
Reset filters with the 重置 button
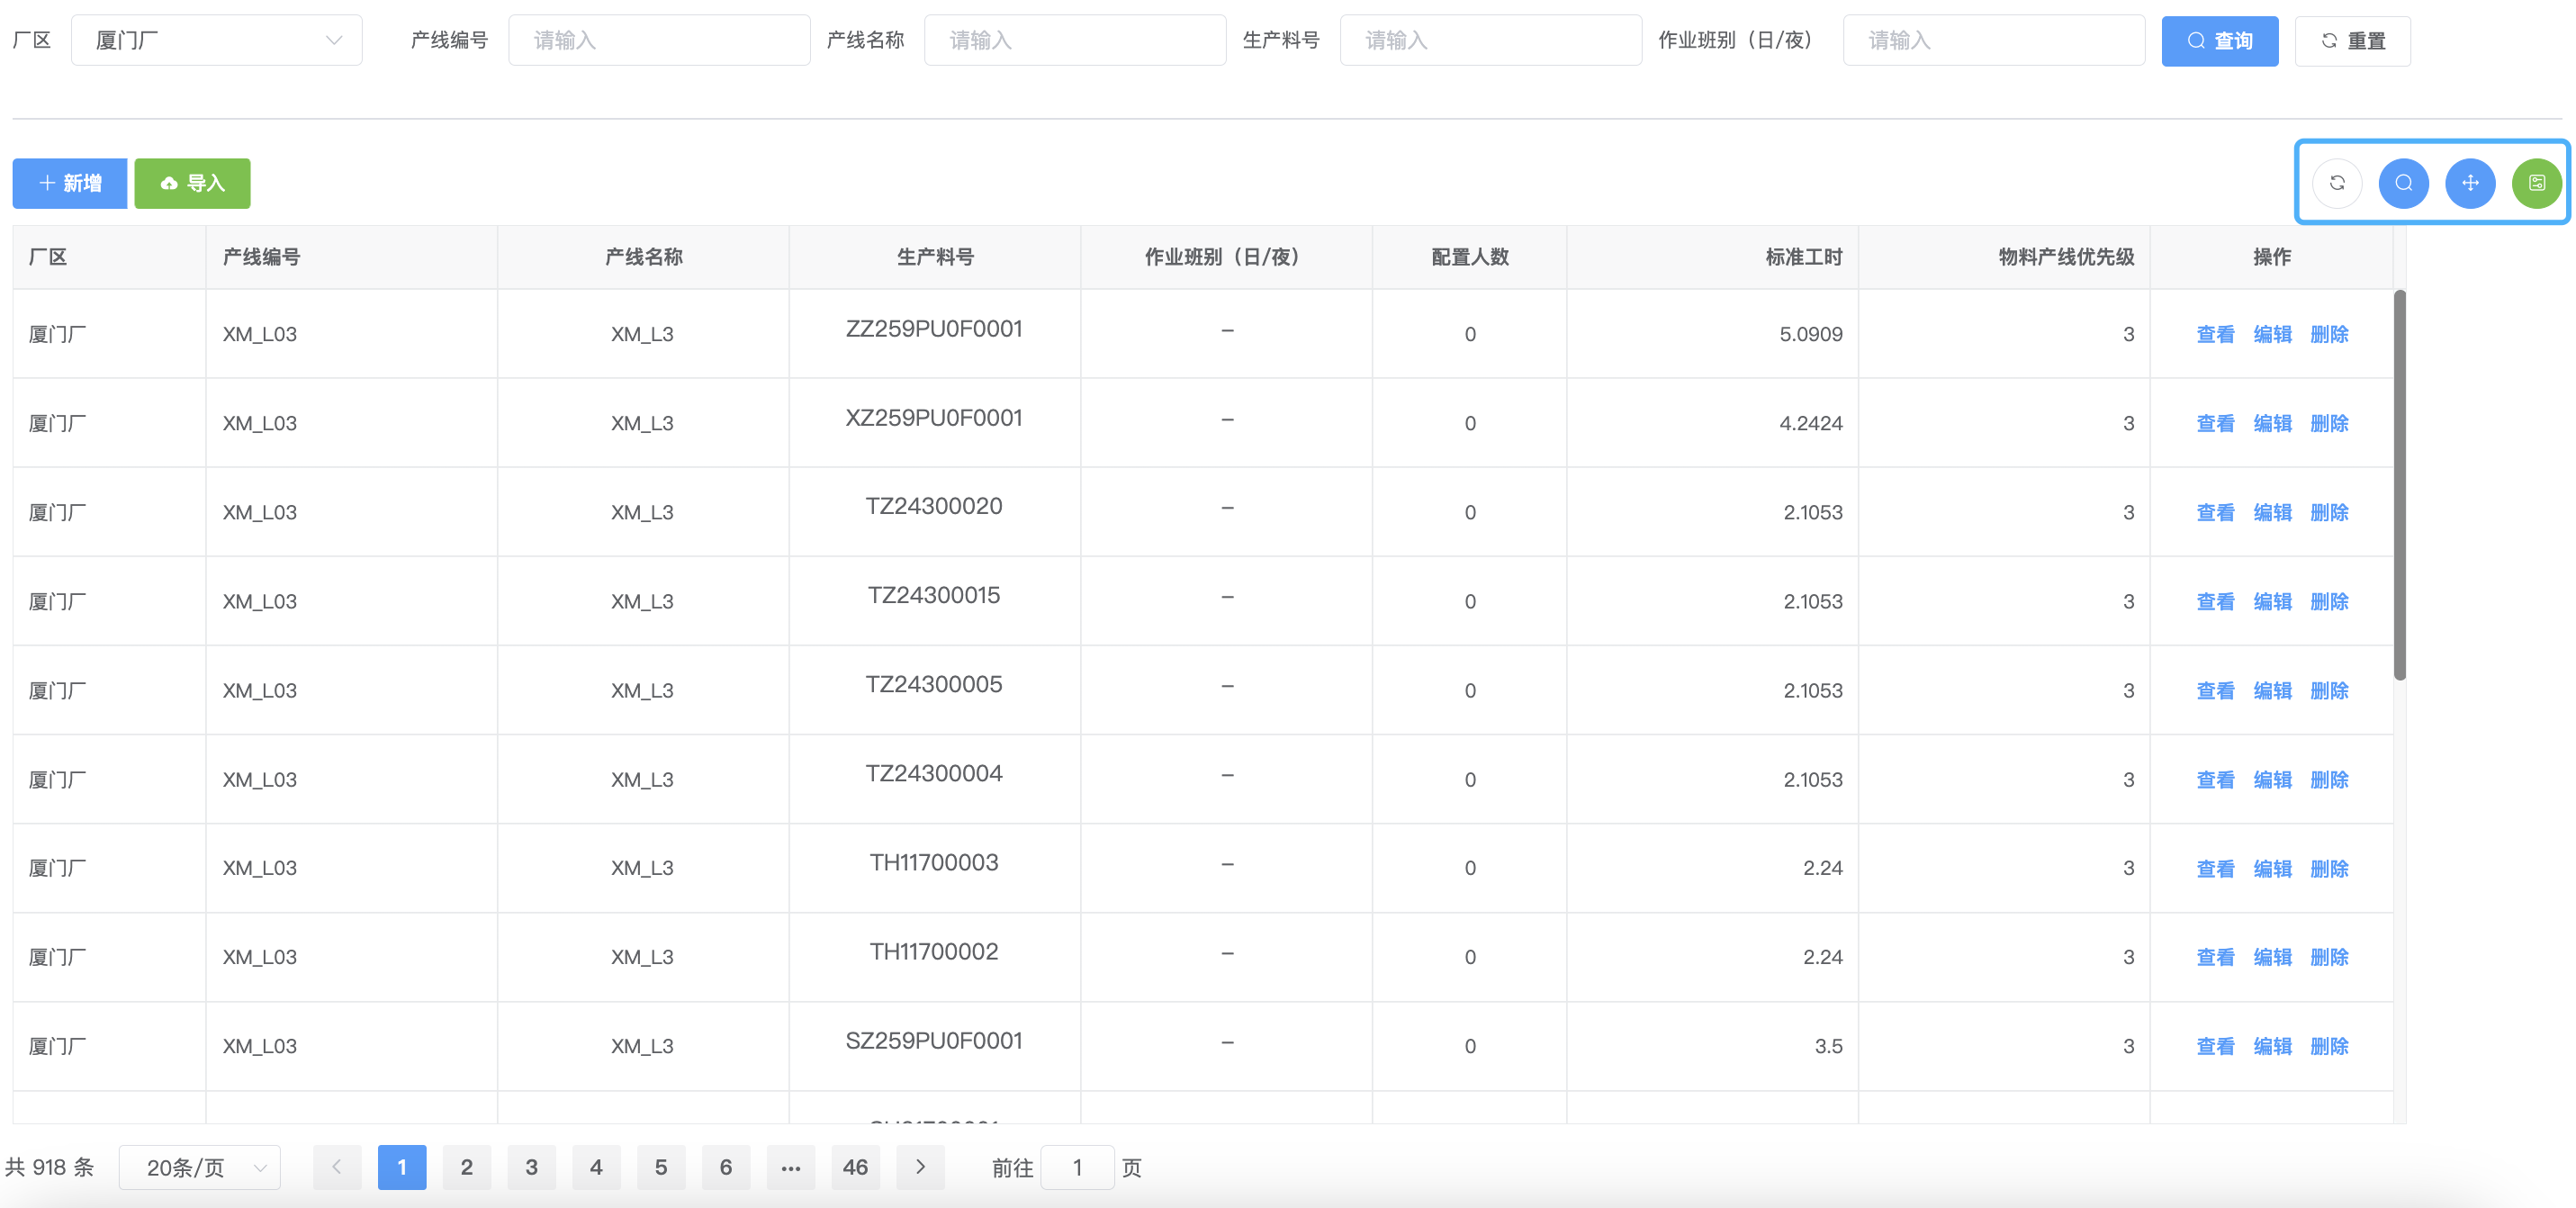(2352, 41)
